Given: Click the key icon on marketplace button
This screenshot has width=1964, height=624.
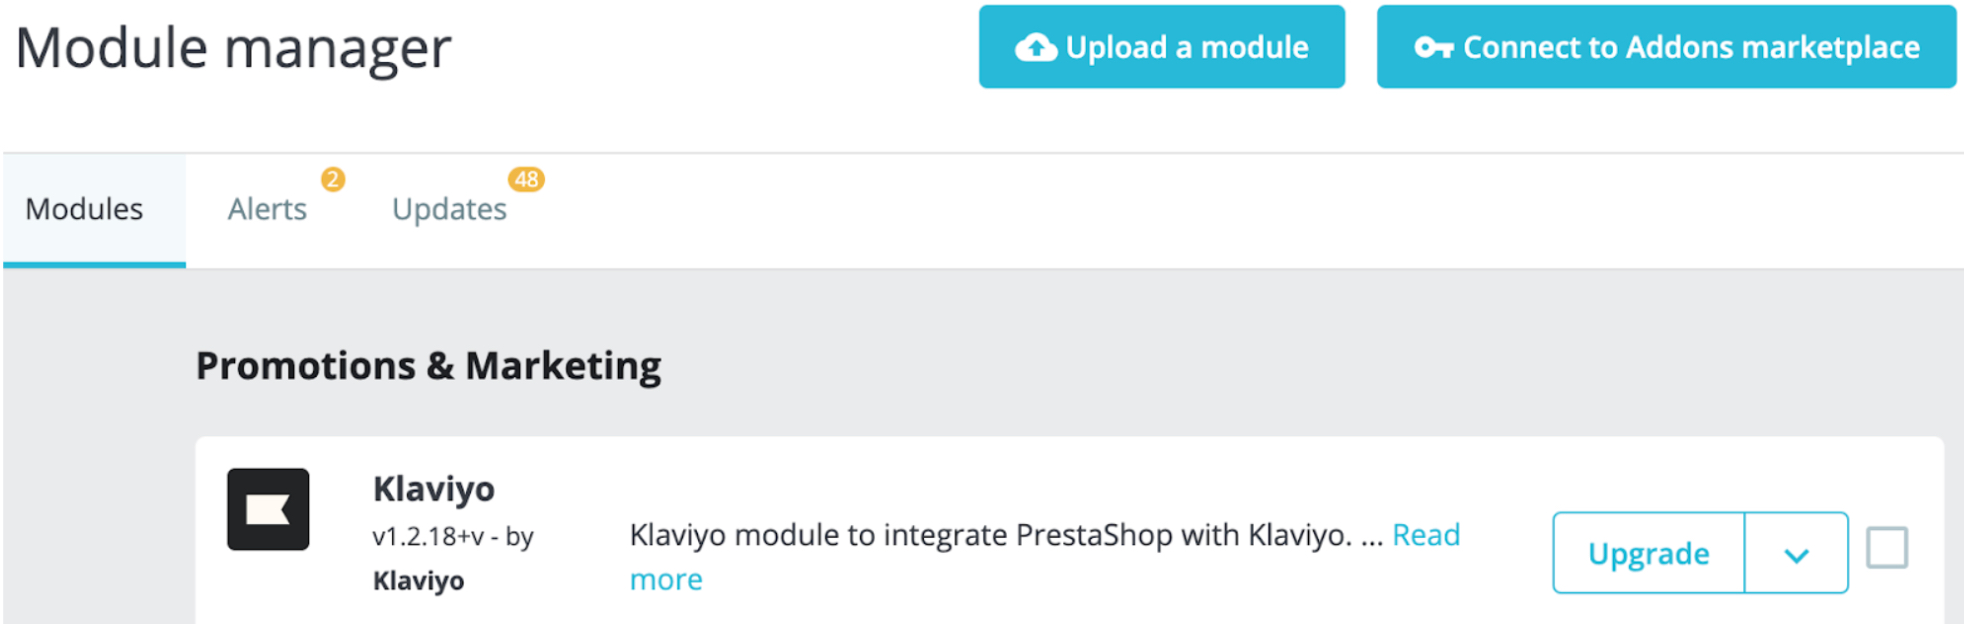Looking at the screenshot, I should click(x=1434, y=46).
